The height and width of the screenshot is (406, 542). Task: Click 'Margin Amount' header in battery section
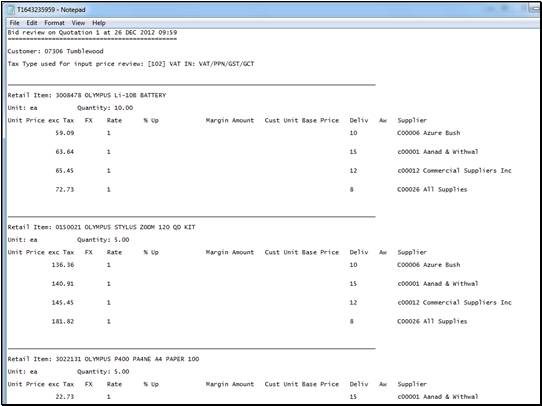tap(230, 120)
